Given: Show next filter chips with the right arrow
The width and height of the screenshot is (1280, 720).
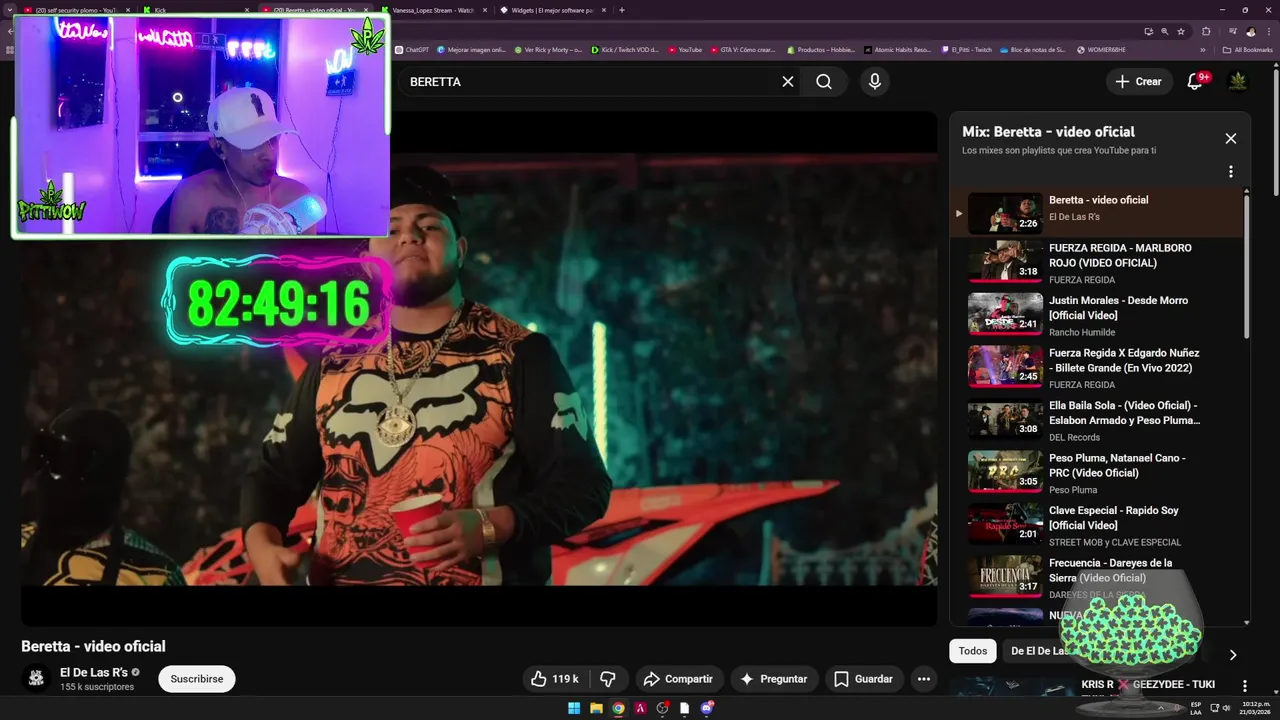Looking at the screenshot, I should [x=1233, y=655].
